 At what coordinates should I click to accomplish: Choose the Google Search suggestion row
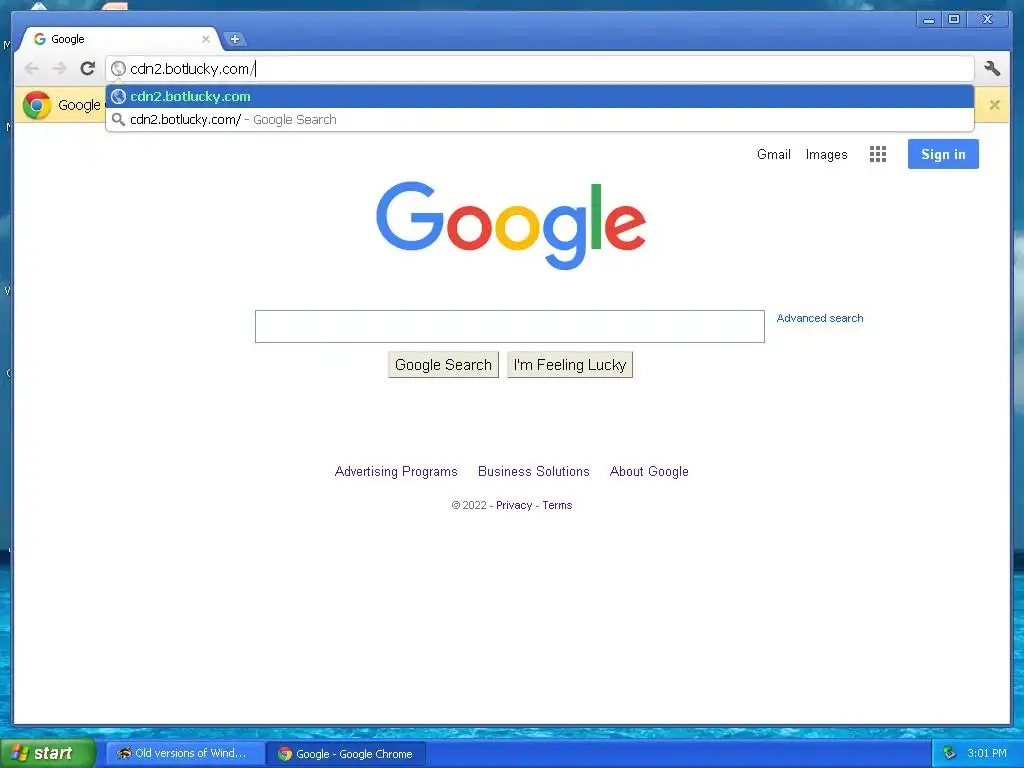tap(539, 120)
